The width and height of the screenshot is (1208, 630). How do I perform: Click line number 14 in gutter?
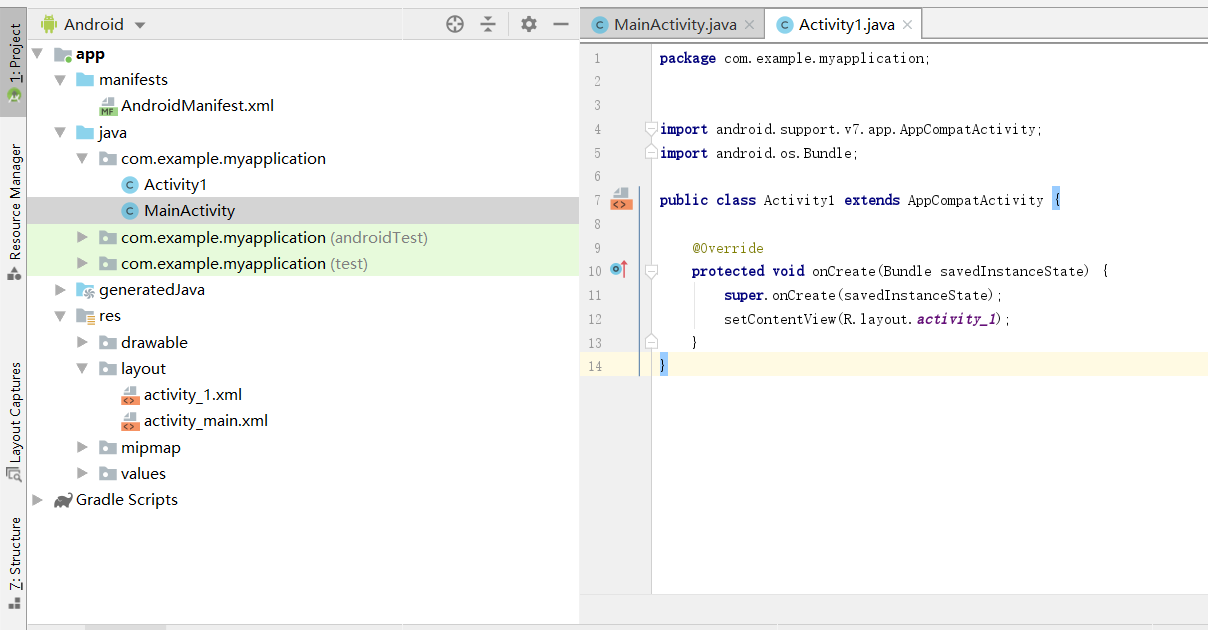point(595,366)
